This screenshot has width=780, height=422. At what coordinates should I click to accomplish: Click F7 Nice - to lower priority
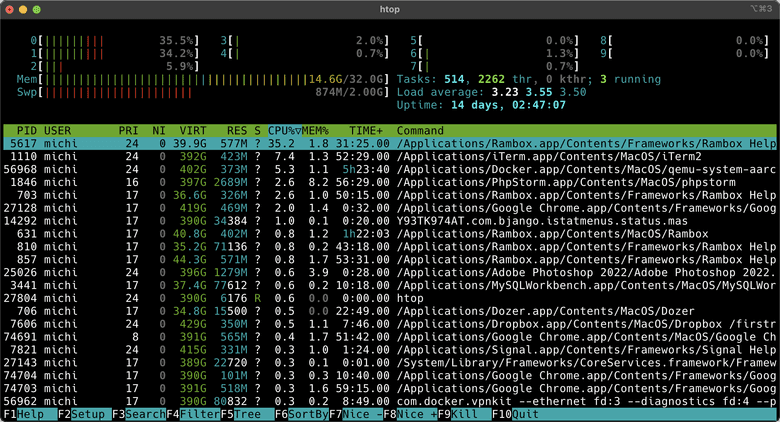[356, 414]
